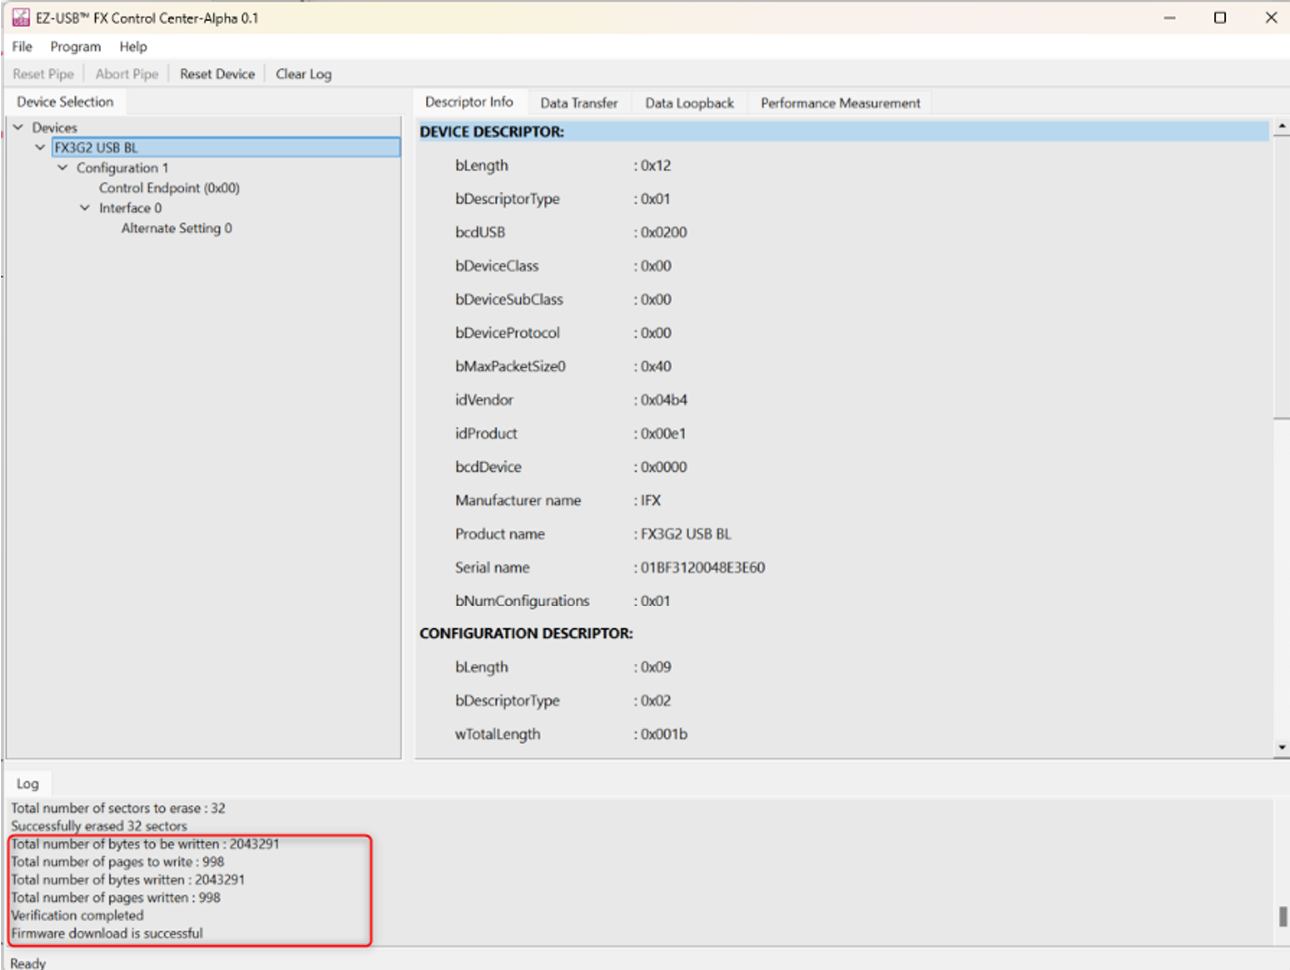Click log line 'Successfully erased 32 sectors'

point(99,826)
